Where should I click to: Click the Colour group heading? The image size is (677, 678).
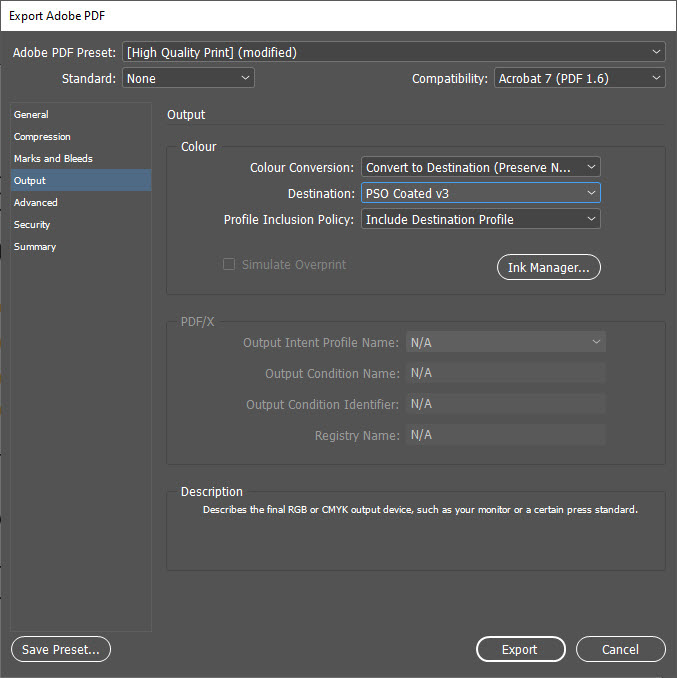[x=198, y=147]
